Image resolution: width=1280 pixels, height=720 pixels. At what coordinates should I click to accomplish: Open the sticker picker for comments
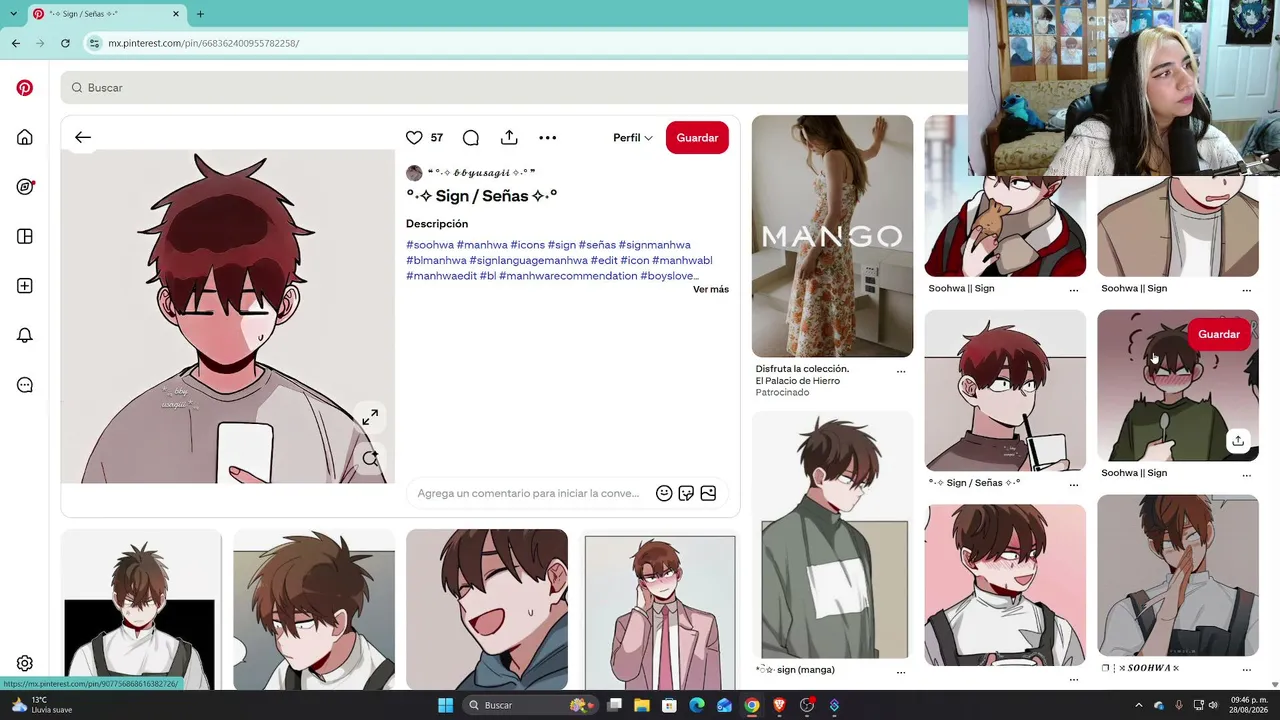(686, 493)
